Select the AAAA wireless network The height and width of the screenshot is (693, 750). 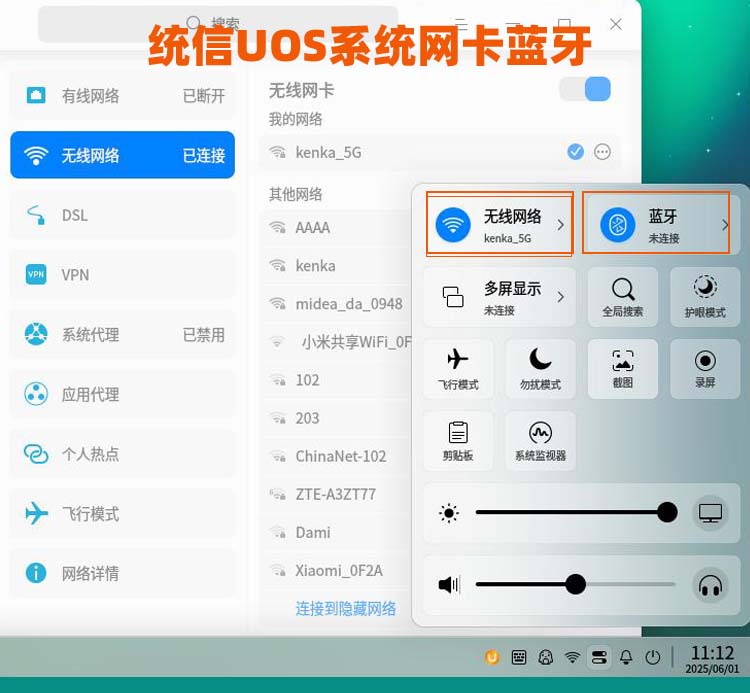point(335,227)
